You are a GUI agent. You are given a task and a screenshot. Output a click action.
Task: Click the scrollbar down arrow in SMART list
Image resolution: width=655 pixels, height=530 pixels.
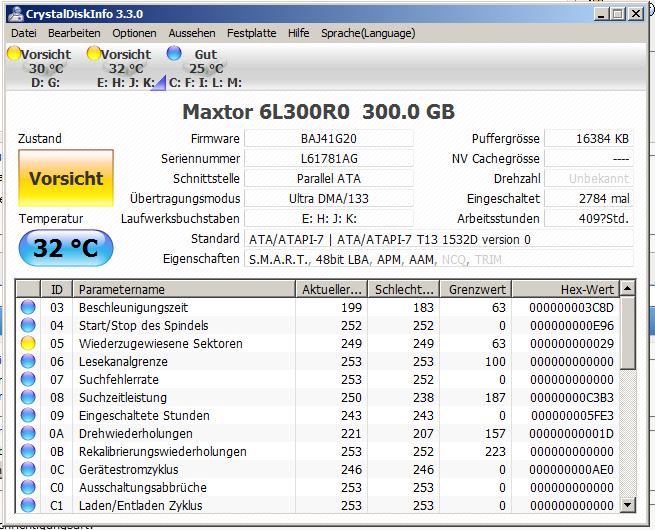[627, 505]
